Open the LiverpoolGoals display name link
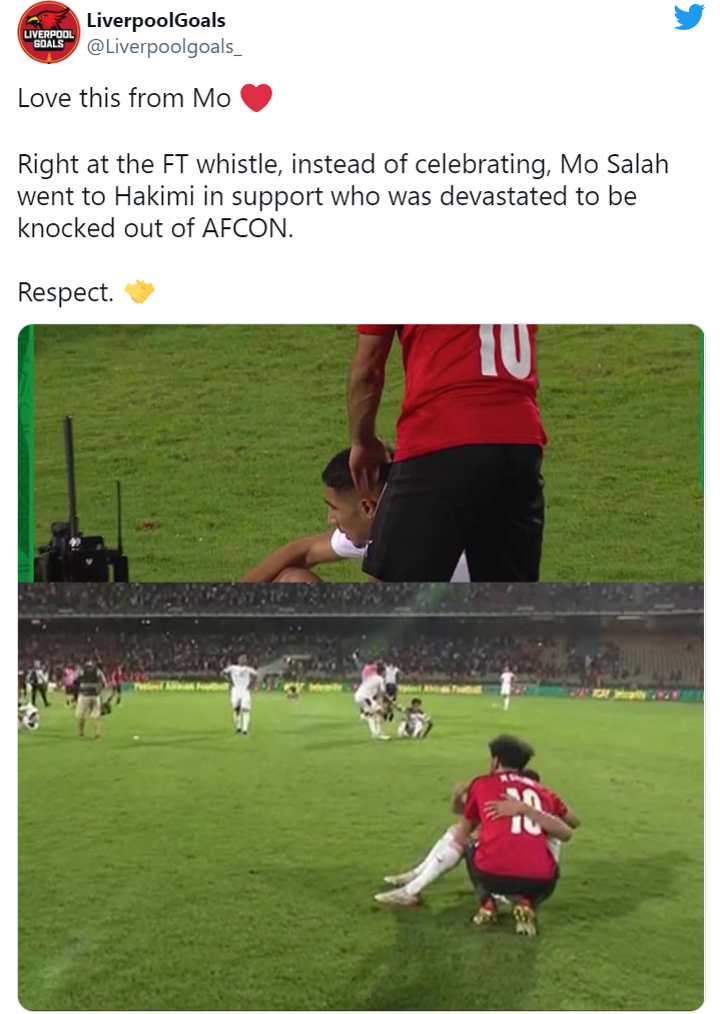Screen dimensions: 720x1014 [x=156, y=20]
